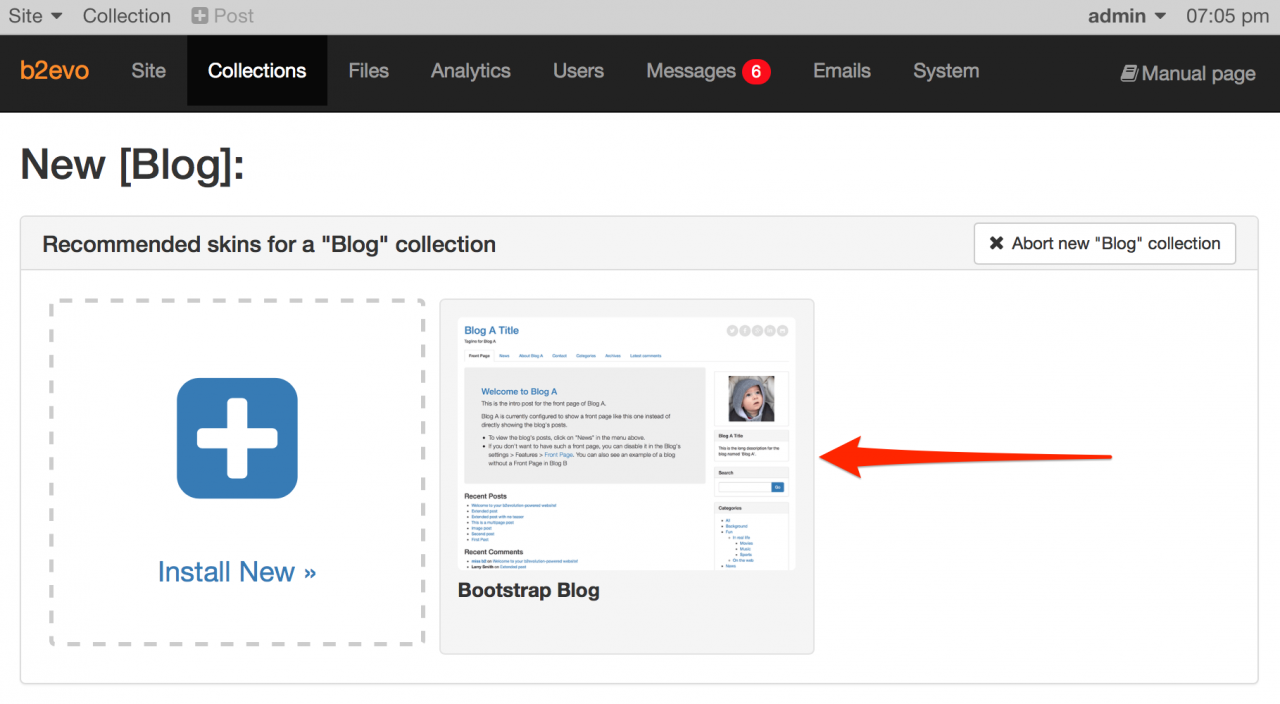Open the System tab
Screen dimensions: 1280x704
946,71
